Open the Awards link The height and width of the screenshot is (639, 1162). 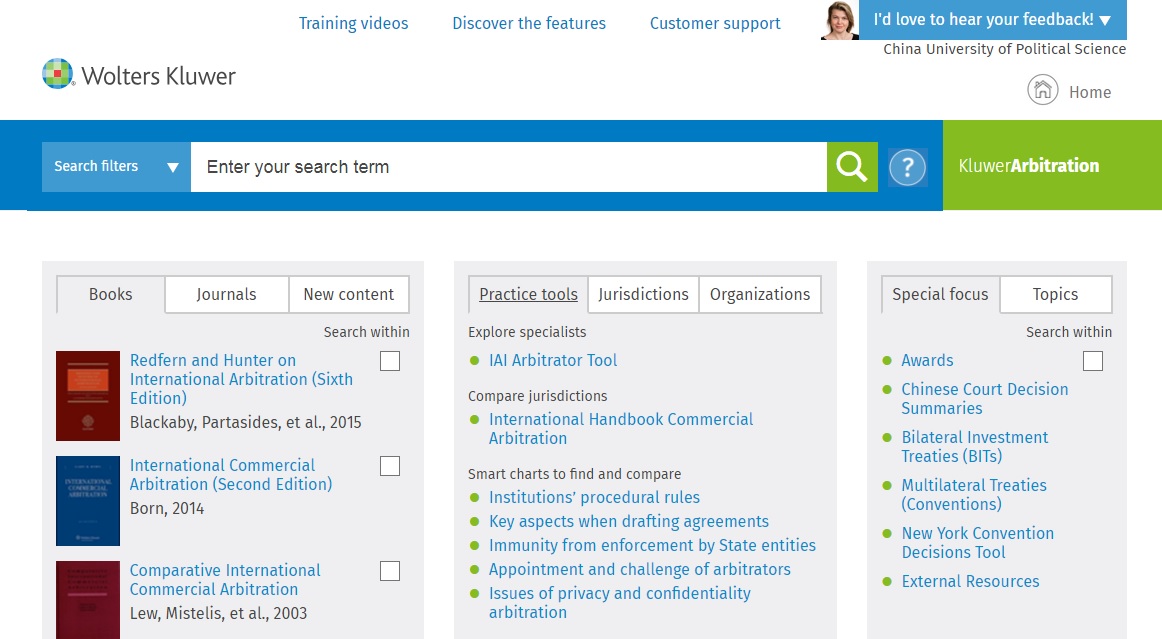pos(927,360)
